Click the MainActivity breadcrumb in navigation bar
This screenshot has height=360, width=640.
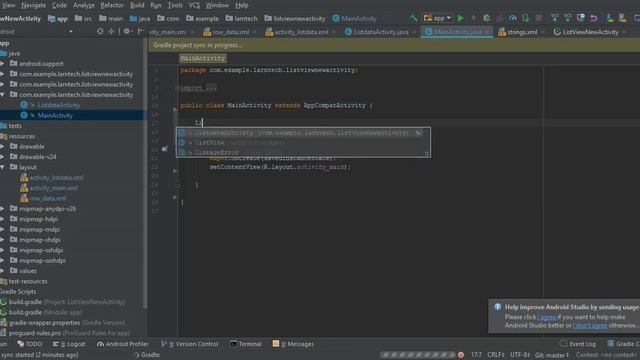(x=355, y=18)
